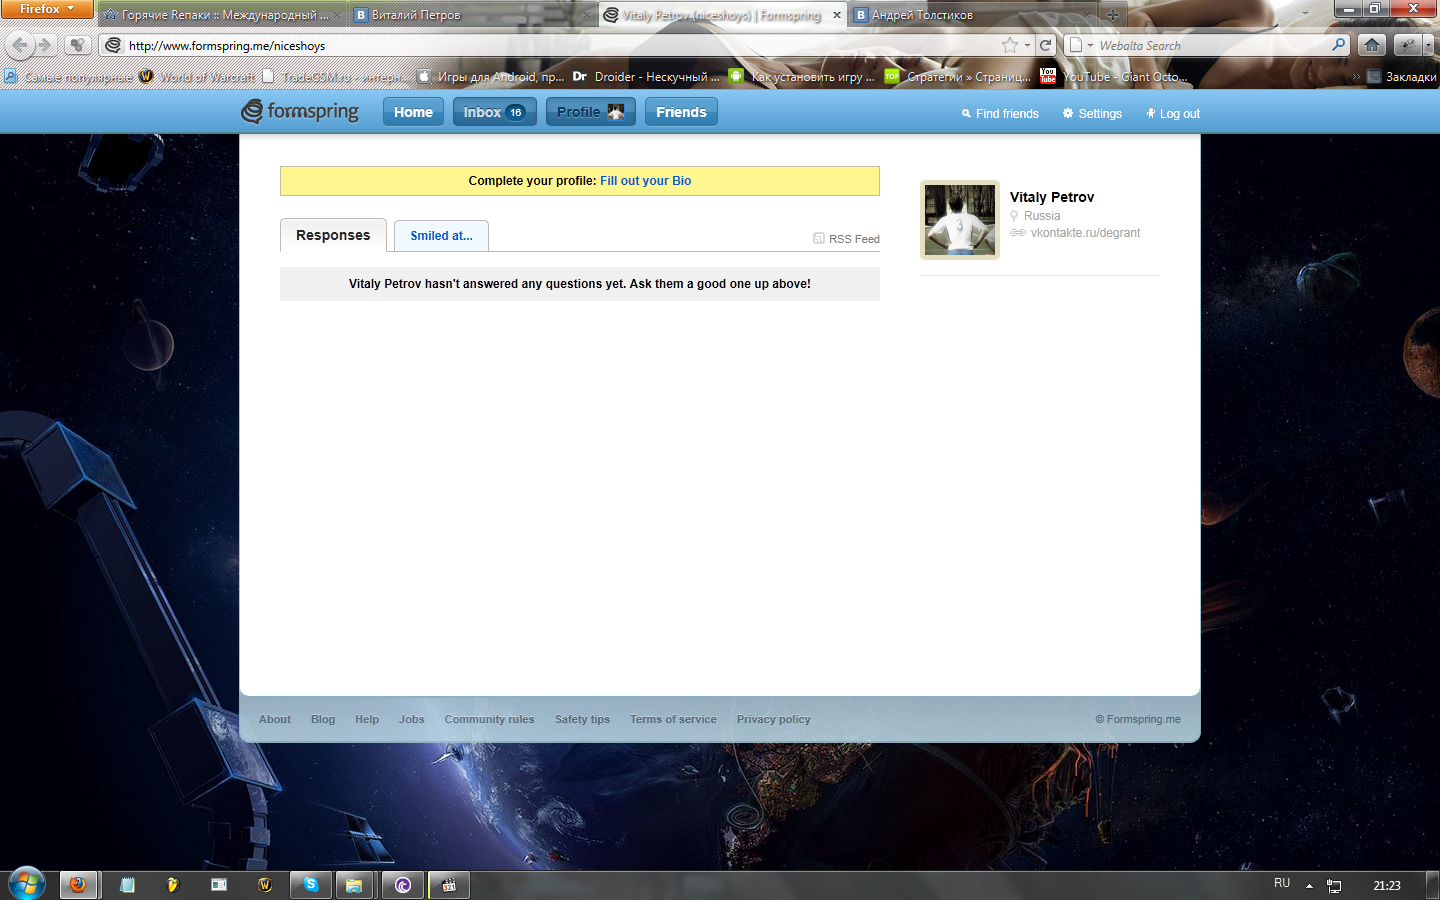Image resolution: width=1440 pixels, height=900 pixels.
Task: Log out of Formspring
Action: click(x=1173, y=114)
